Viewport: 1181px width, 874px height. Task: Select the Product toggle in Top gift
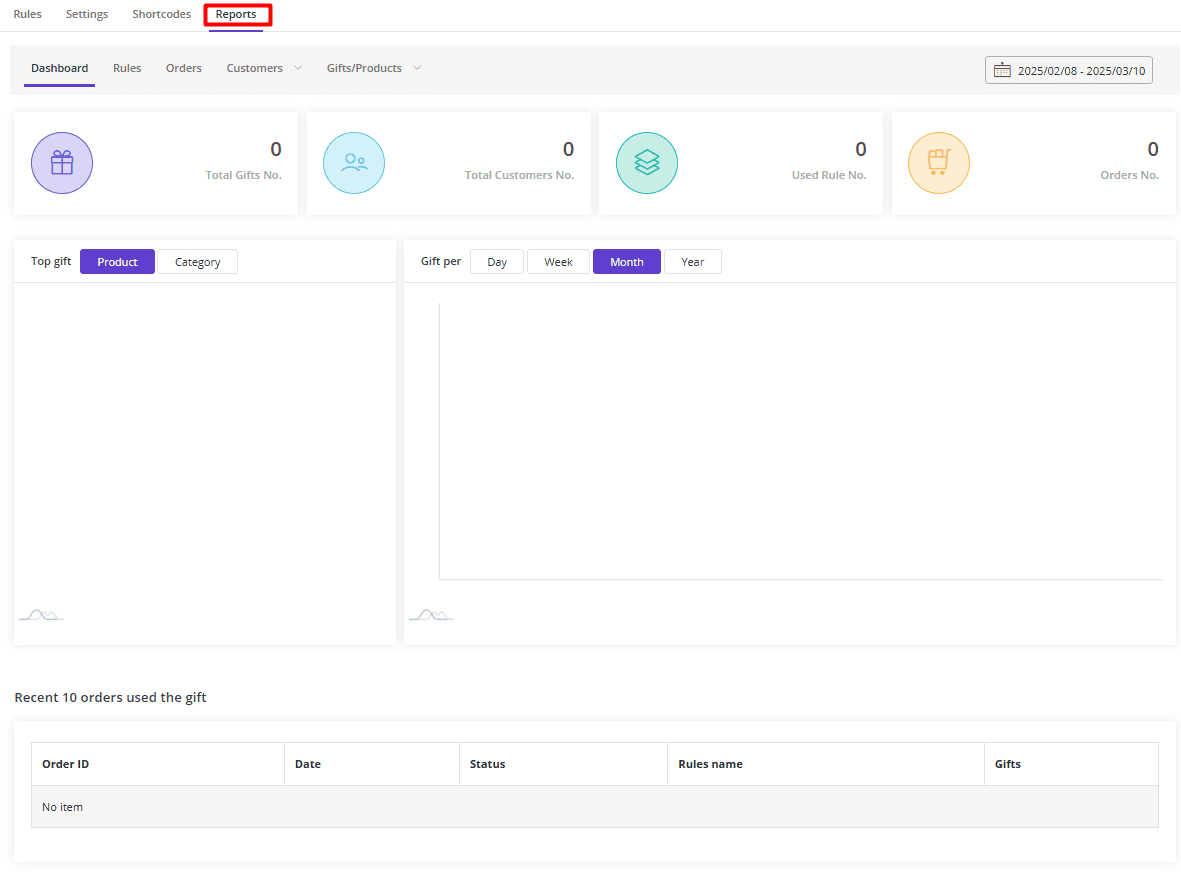click(117, 261)
